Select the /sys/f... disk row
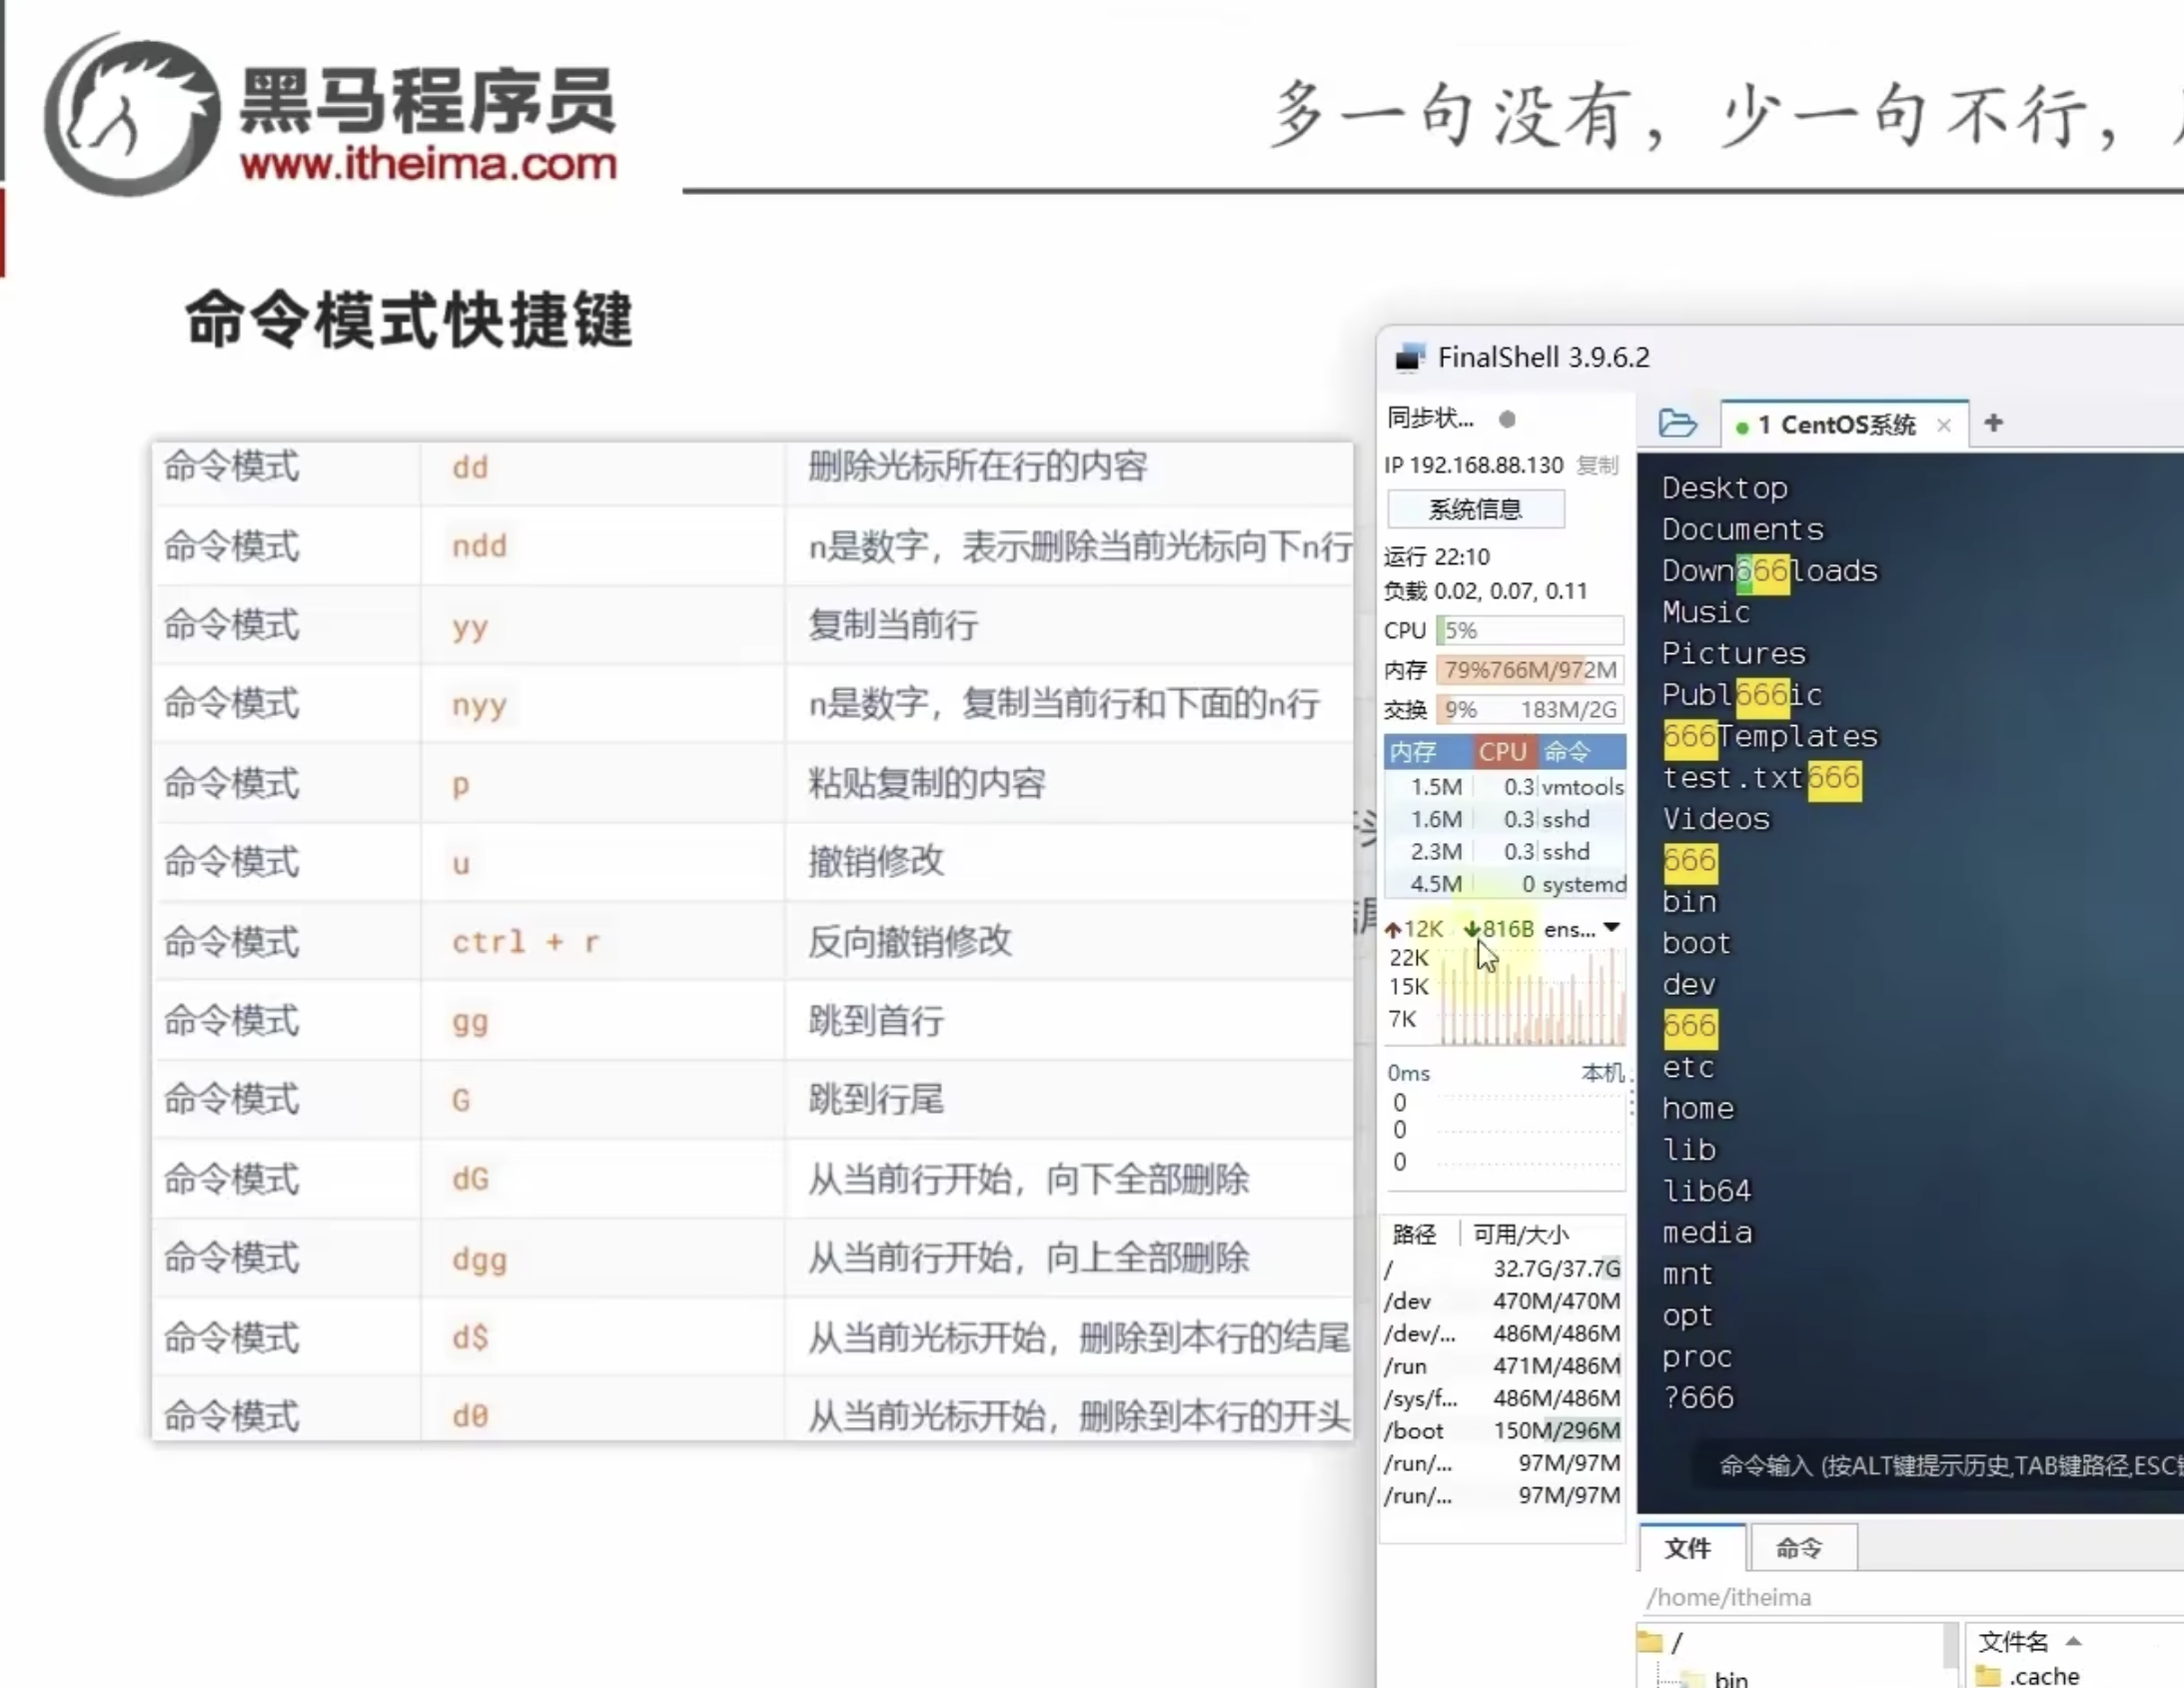The image size is (2184, 1688). coord(1503,1398)
